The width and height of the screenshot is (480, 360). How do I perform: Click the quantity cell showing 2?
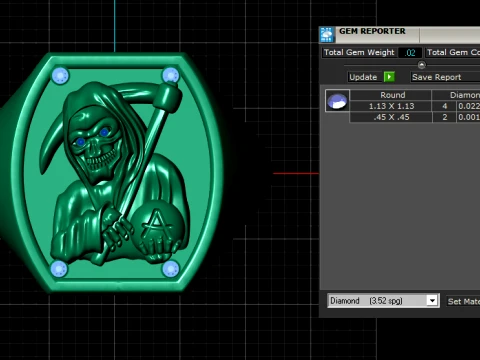click(x=444, y=117)
